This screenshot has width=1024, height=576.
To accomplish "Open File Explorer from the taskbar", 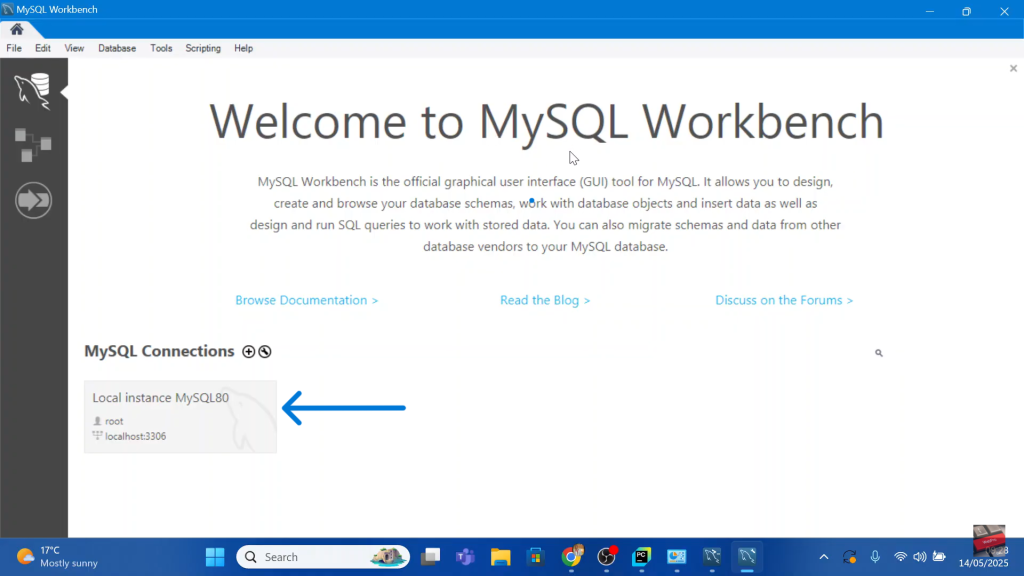I will pos(501,557).
